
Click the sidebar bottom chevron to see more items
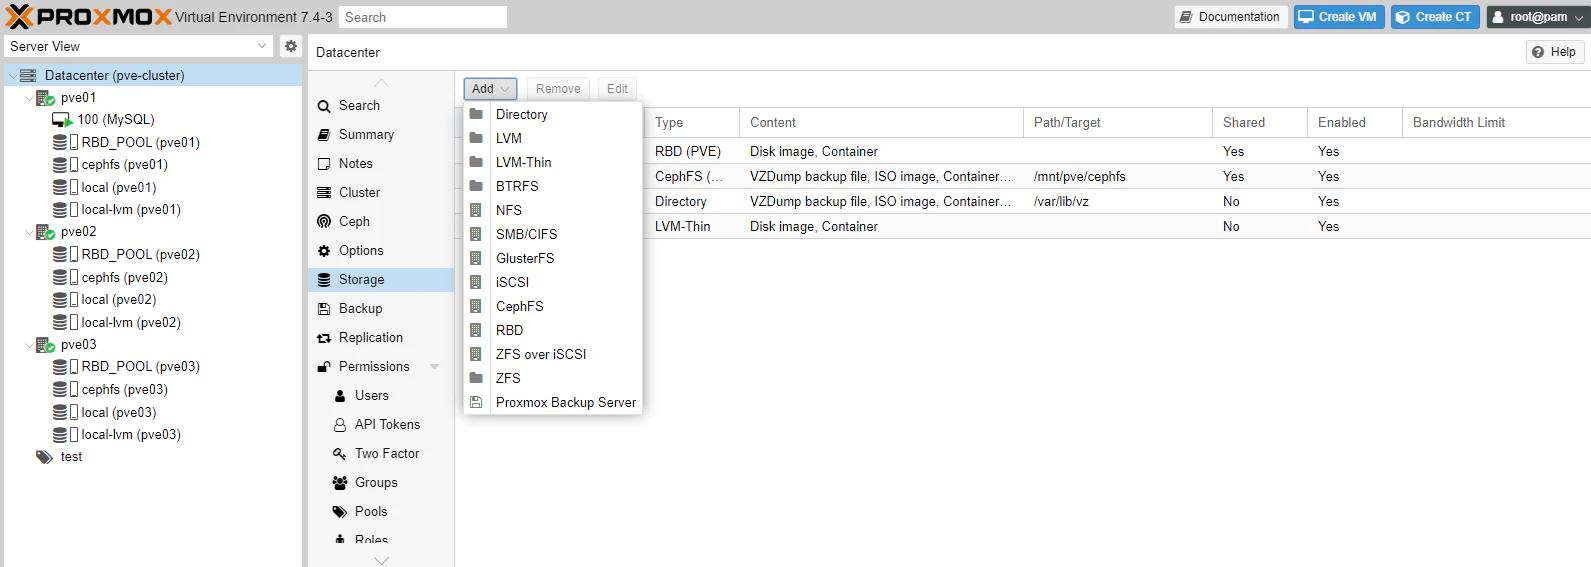[381, 560]
